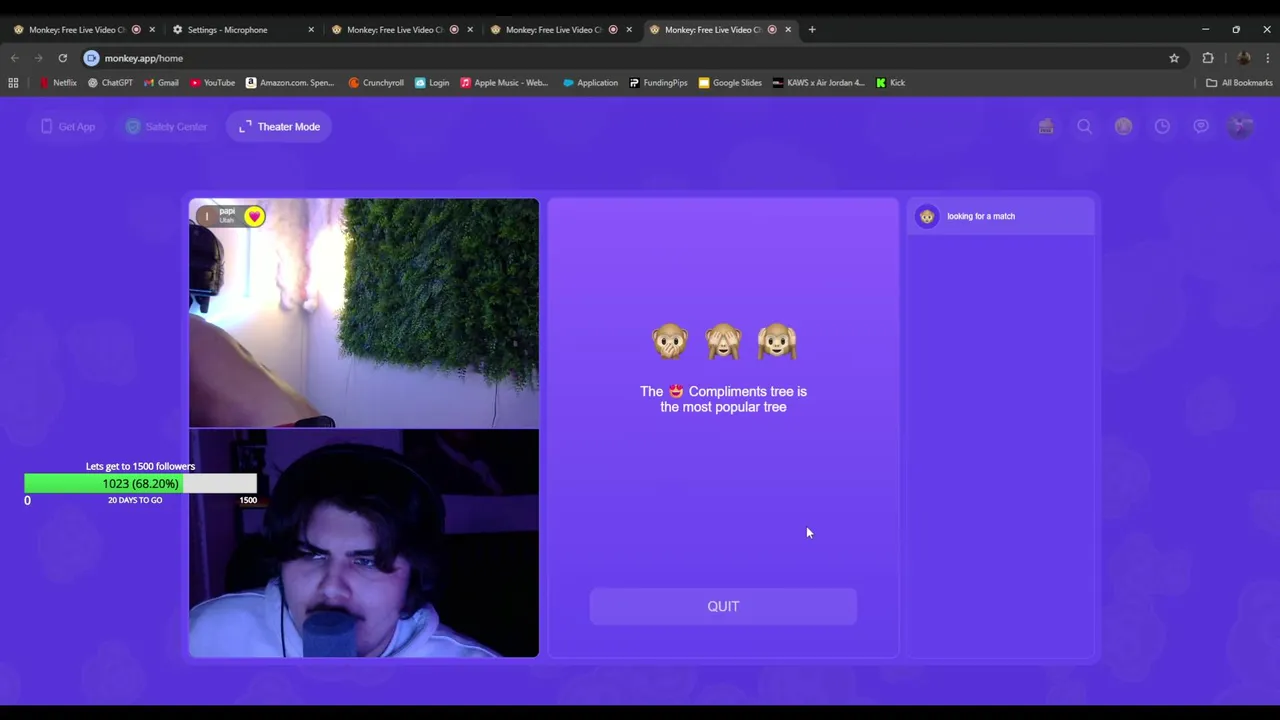Screen dimensions: 1280x720
Task: Open the FundingPips bookmark
Action: tap(658, 83)
